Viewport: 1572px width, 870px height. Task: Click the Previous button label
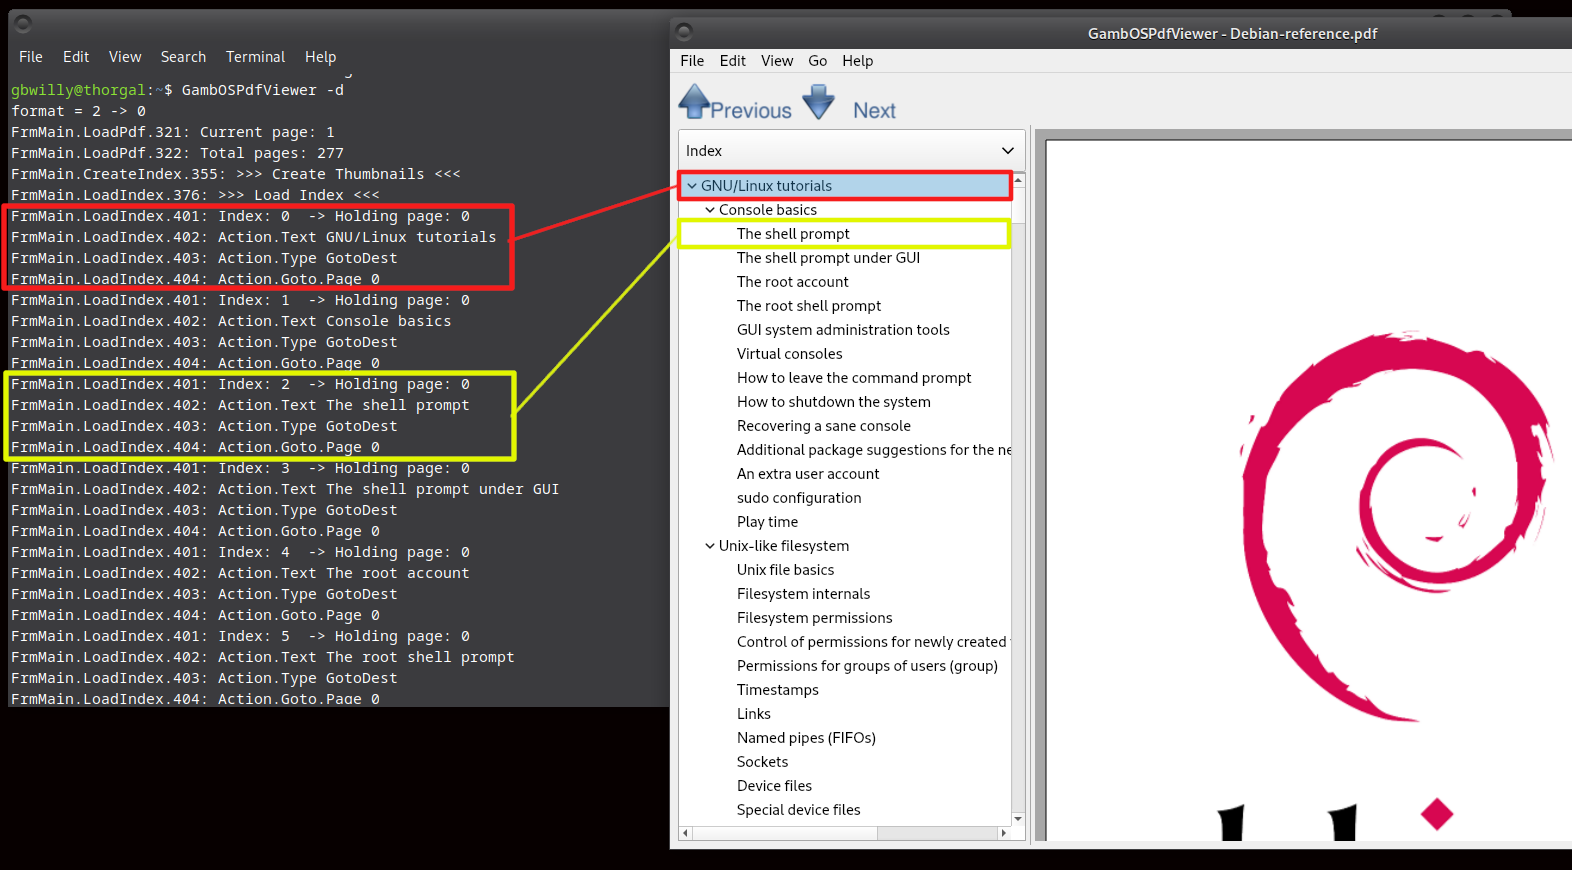pos(751,111)
